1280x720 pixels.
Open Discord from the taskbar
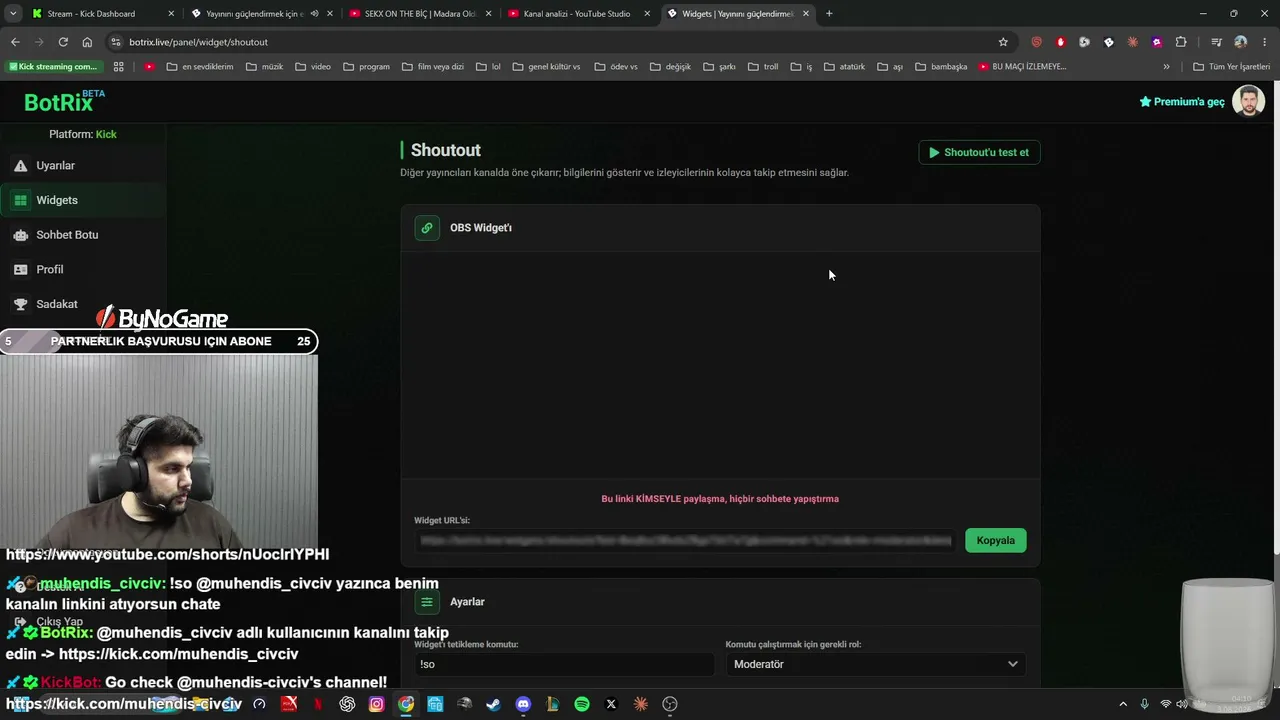(x=523, y=704)
